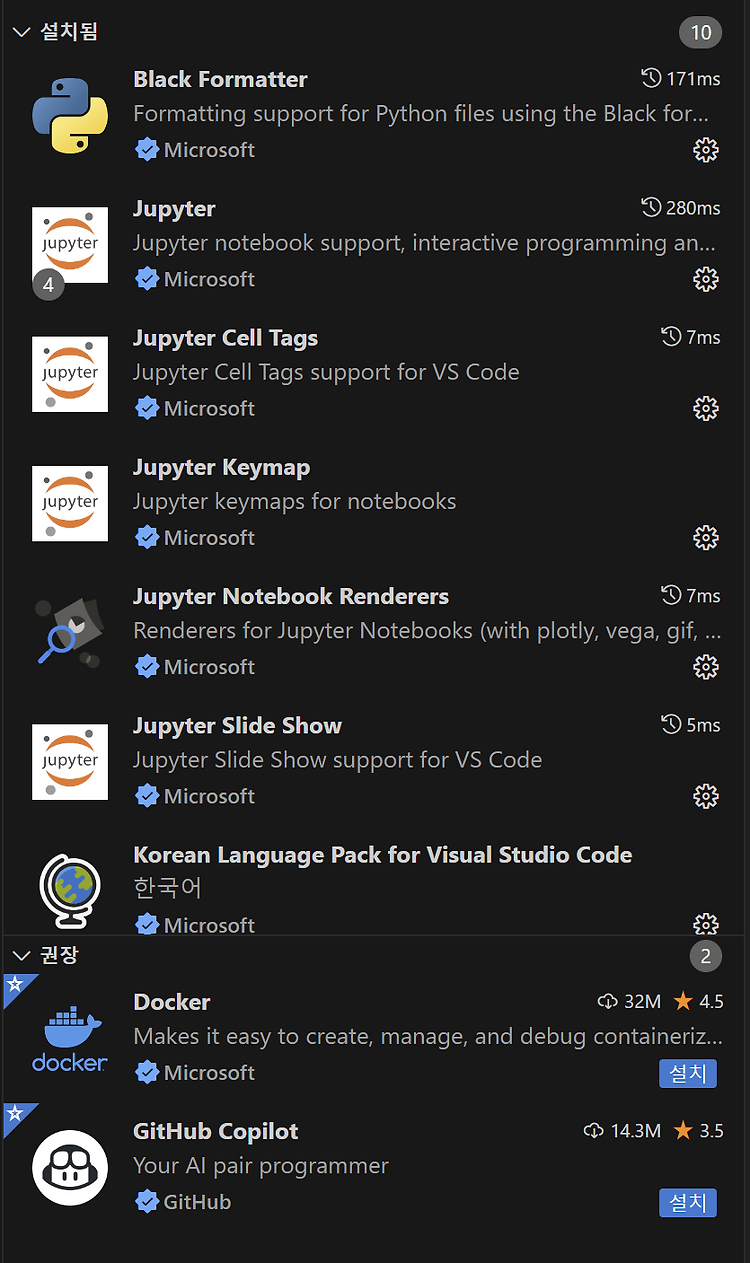This screenshot has width=750, height=1263.
Task: Open Black Formatter manage gear
Action: (706, 150)
